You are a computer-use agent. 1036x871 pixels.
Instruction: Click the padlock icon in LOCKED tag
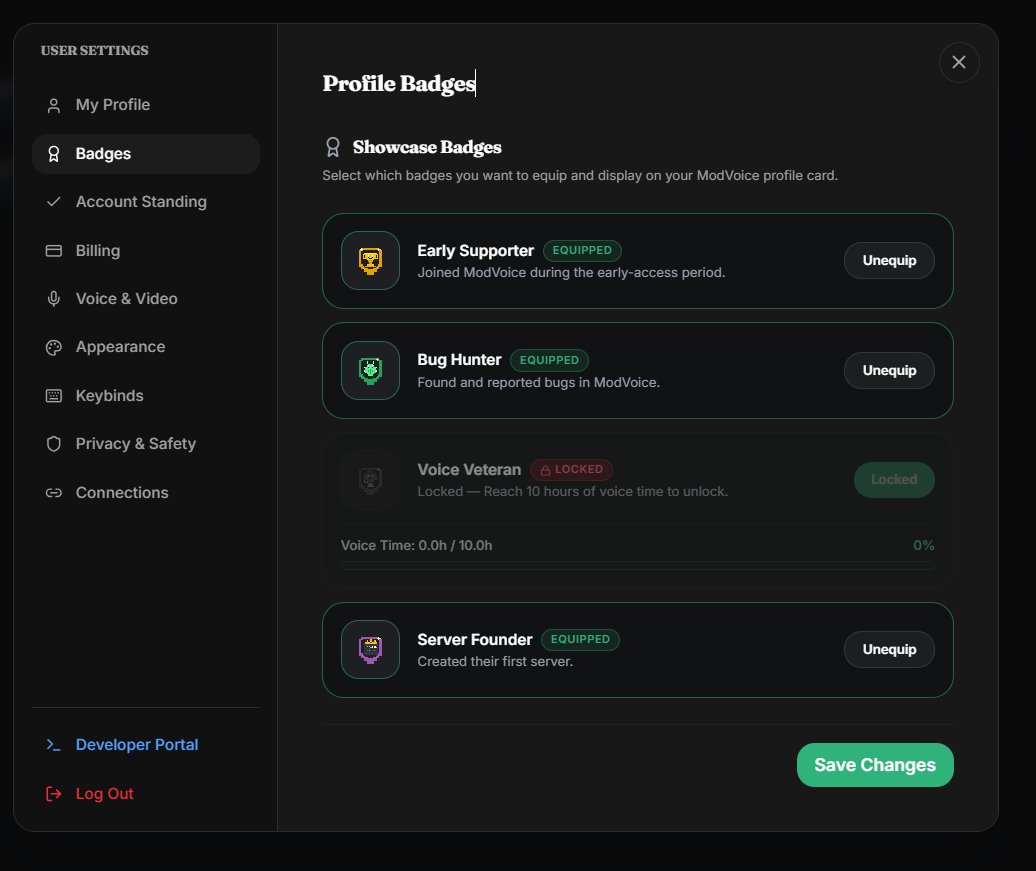click(546, 470)
